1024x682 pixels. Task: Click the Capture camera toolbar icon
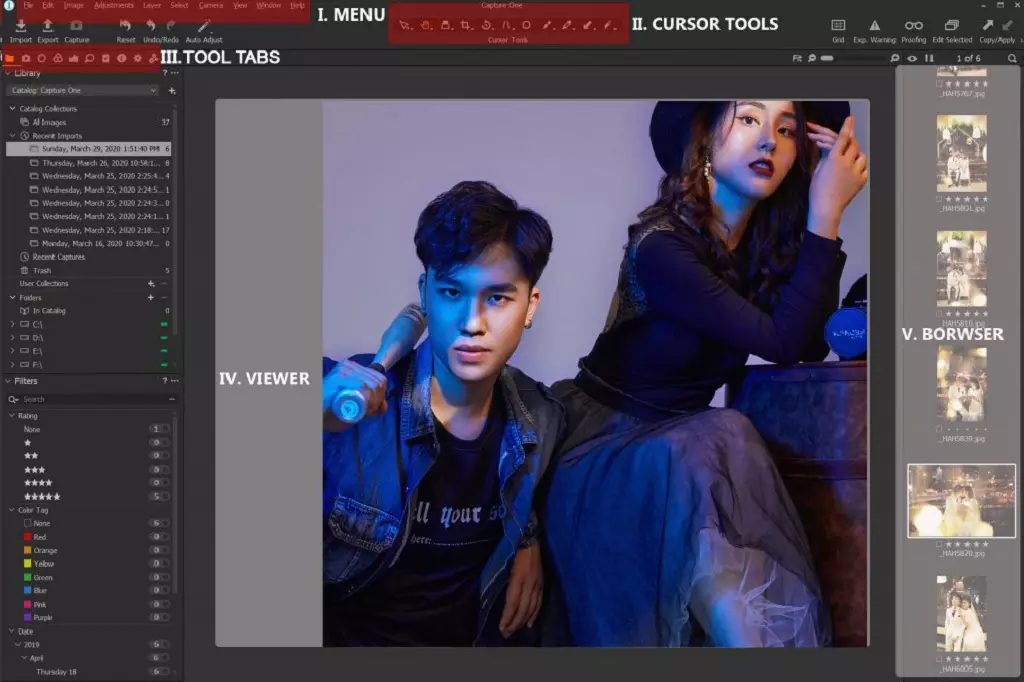(x=76, y=26)
